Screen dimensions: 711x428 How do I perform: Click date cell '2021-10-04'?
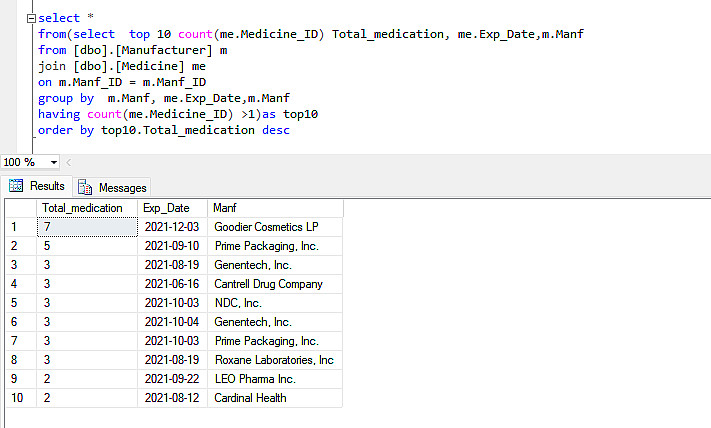[x=172, y=322]
